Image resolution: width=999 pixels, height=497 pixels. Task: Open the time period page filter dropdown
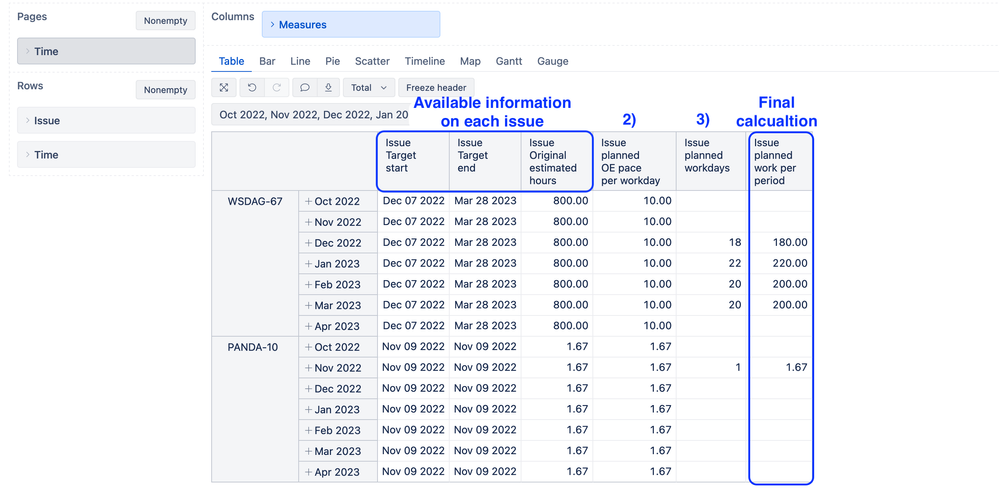312,115
